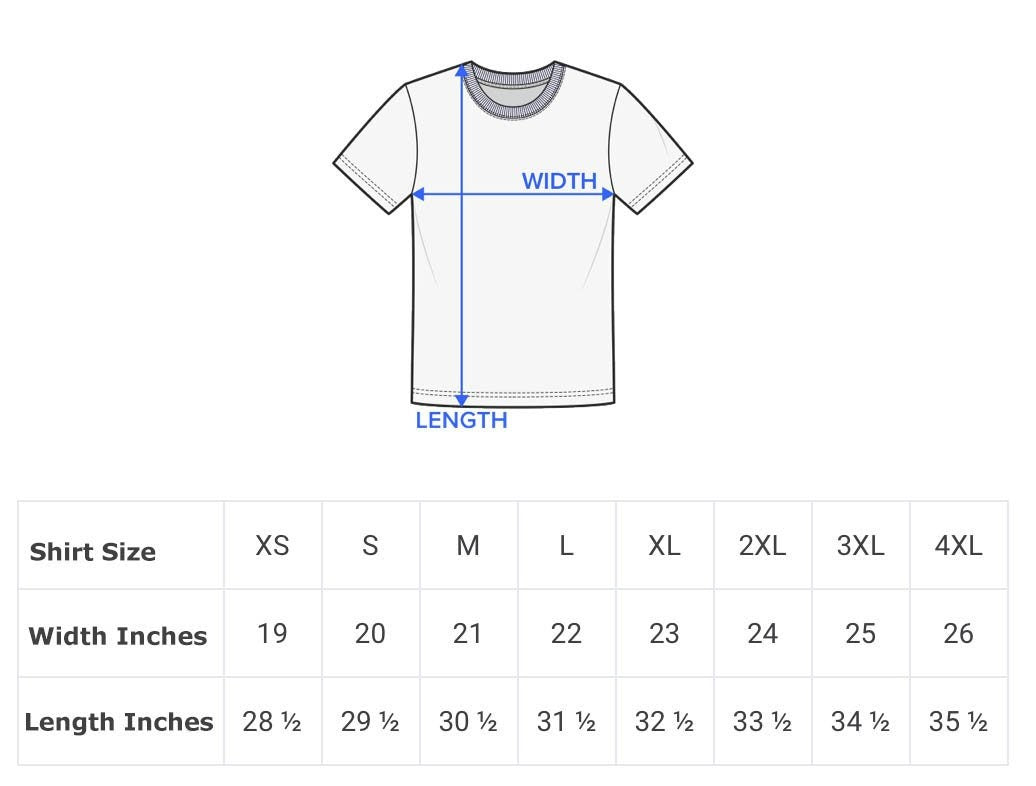Select the M size cell
The image size is (1036, 786).
tap(468, 545)
